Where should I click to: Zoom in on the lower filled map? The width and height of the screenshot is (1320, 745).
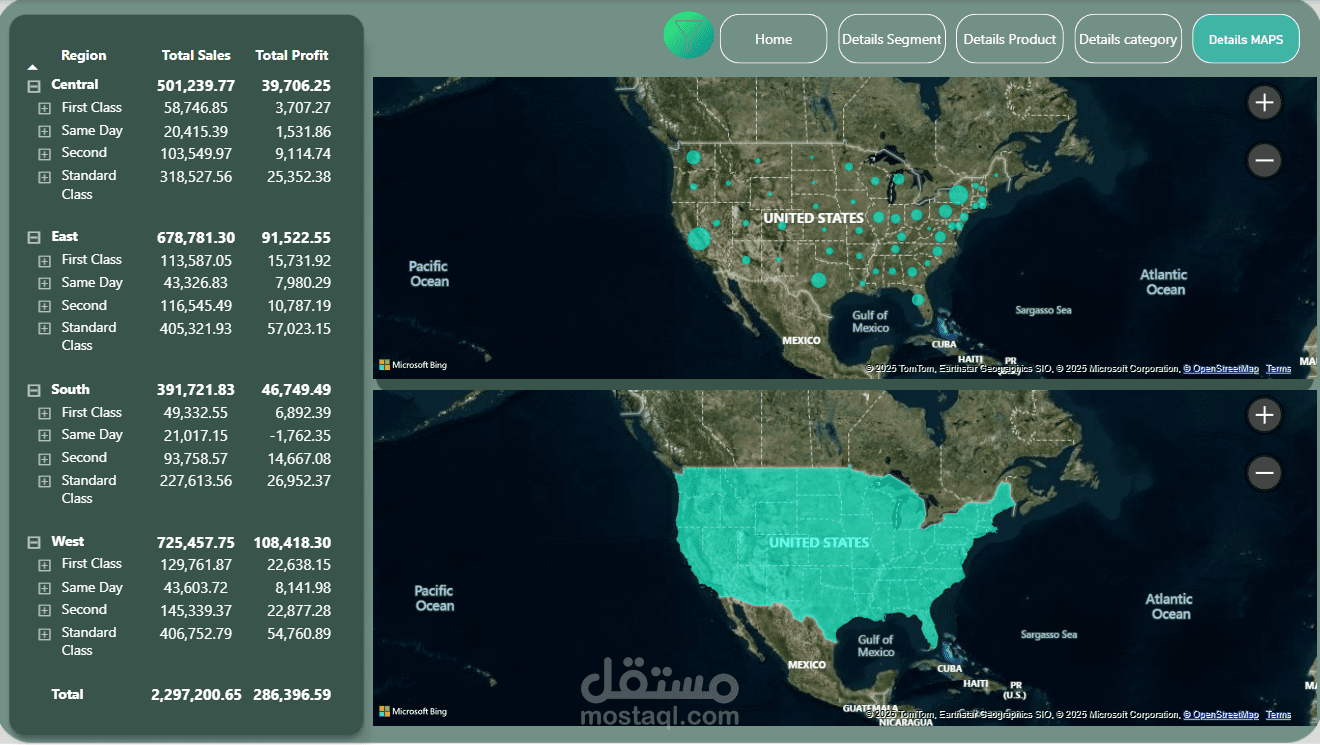1264,415
